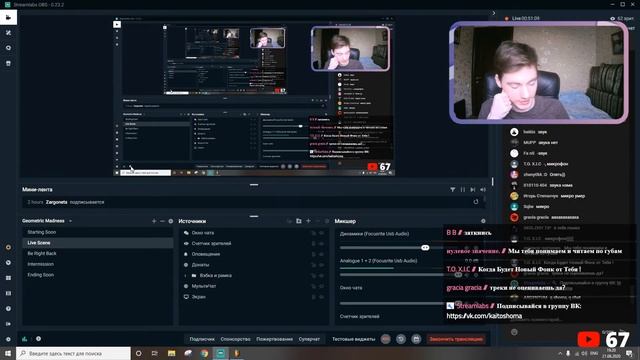
Task: Switch to the Starting Soon scene
Action: click(x=98, y=232)
